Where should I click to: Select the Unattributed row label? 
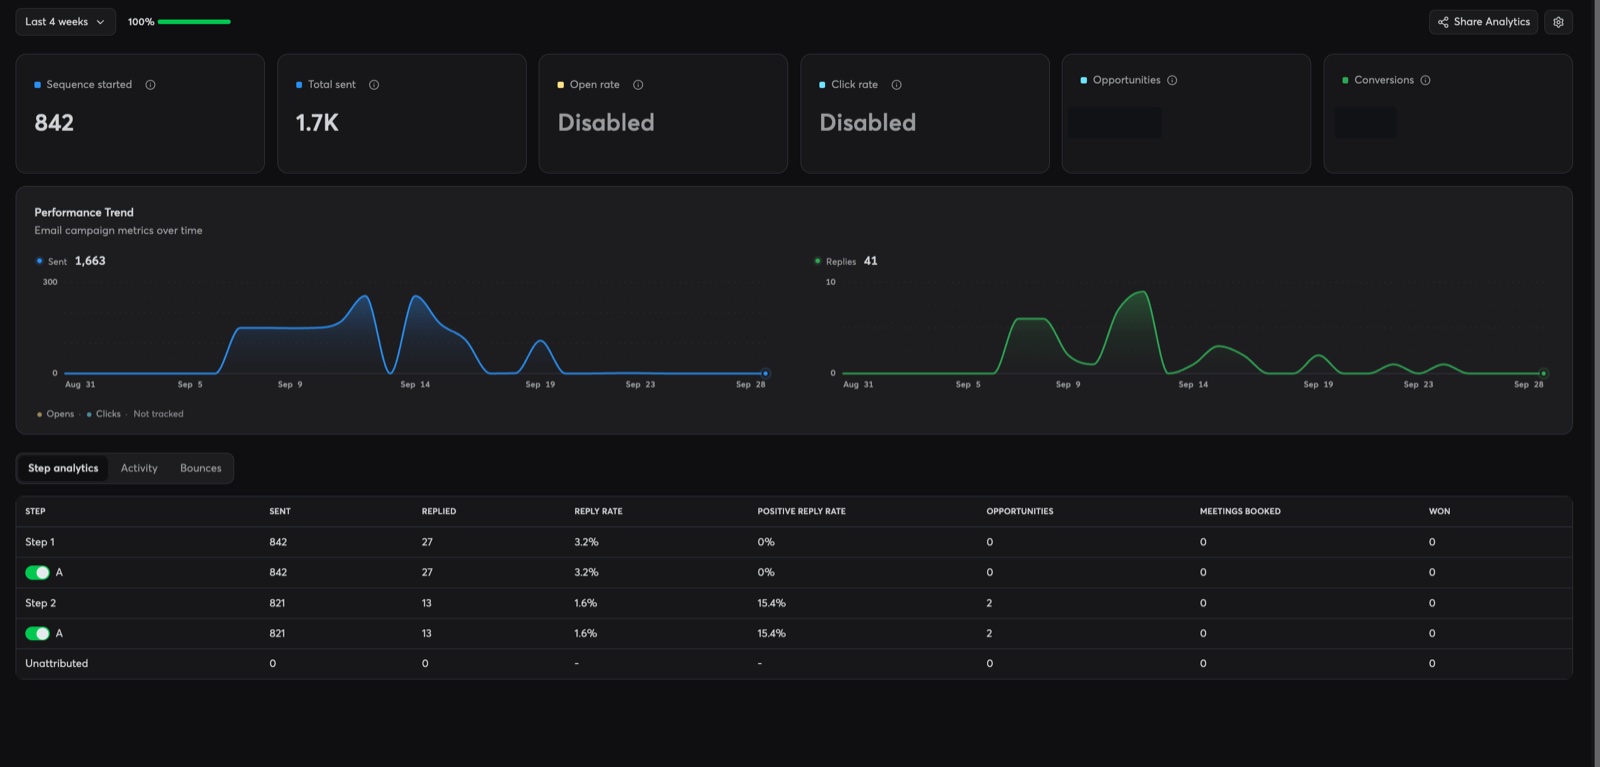[x=56, y=663]
